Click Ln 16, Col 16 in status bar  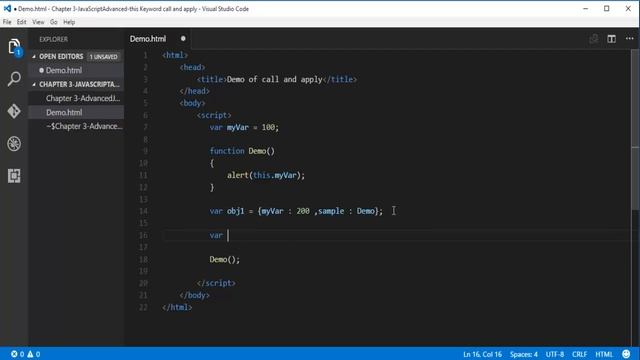[x=482, y=354]
